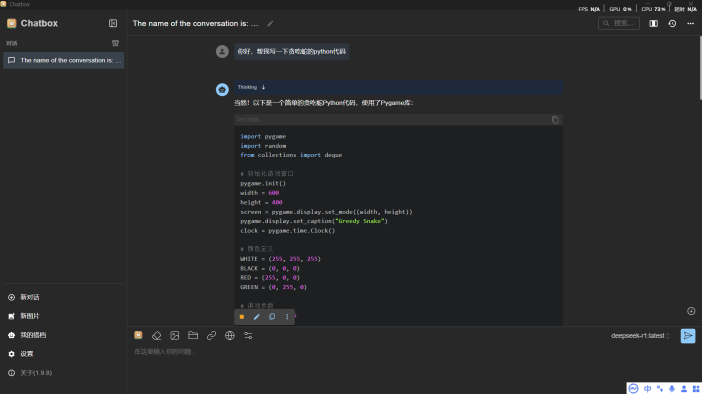Jump to bottom with the down-arrow circle

tap(691, 311)
